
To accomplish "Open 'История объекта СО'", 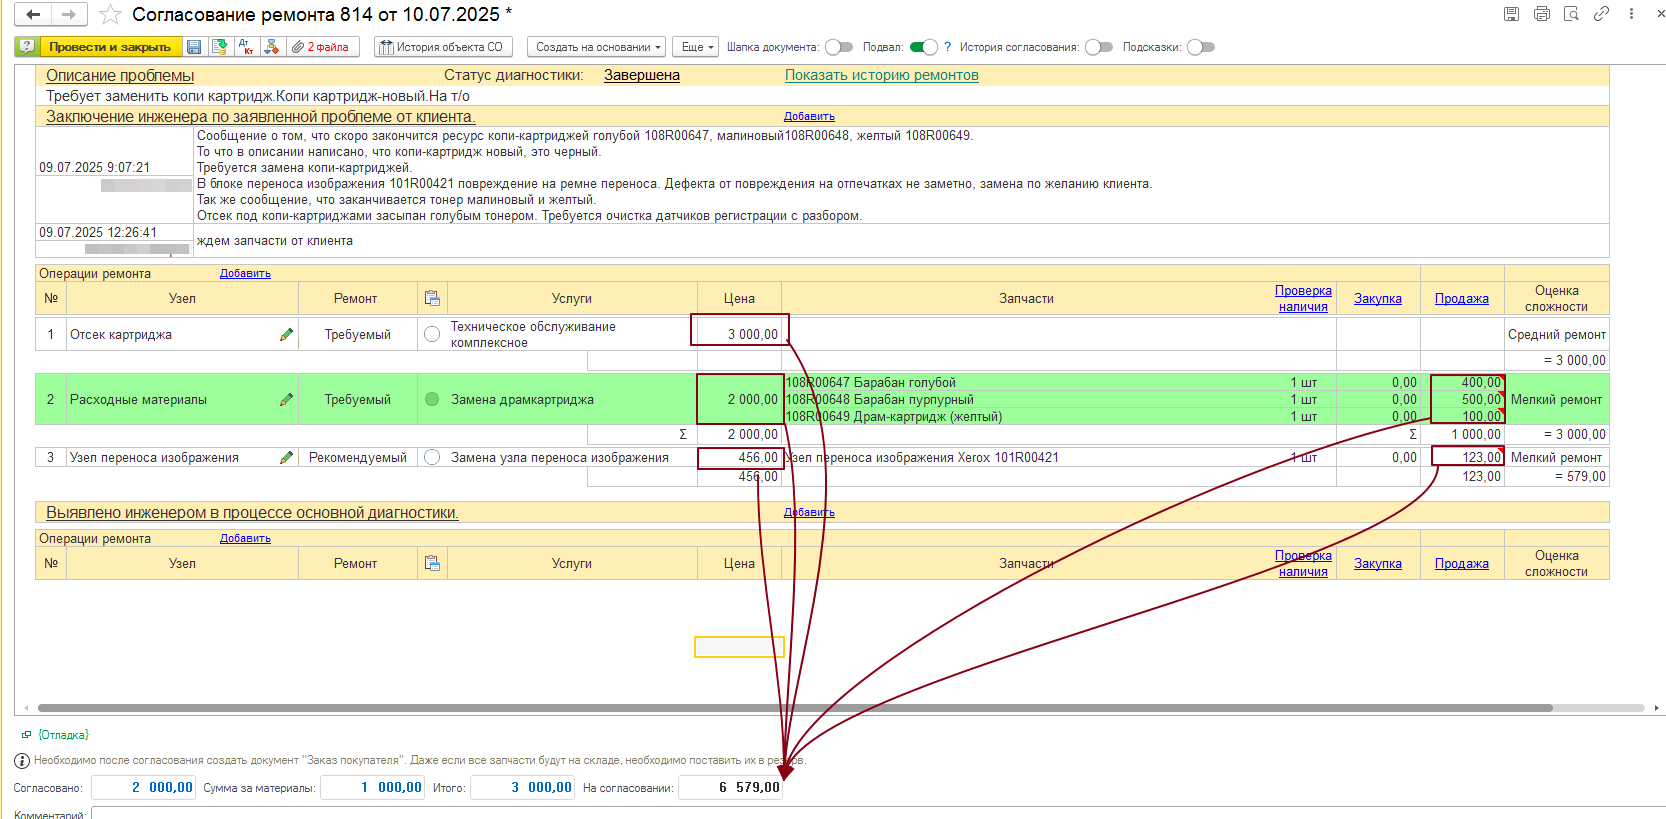I will coord(443,47).
